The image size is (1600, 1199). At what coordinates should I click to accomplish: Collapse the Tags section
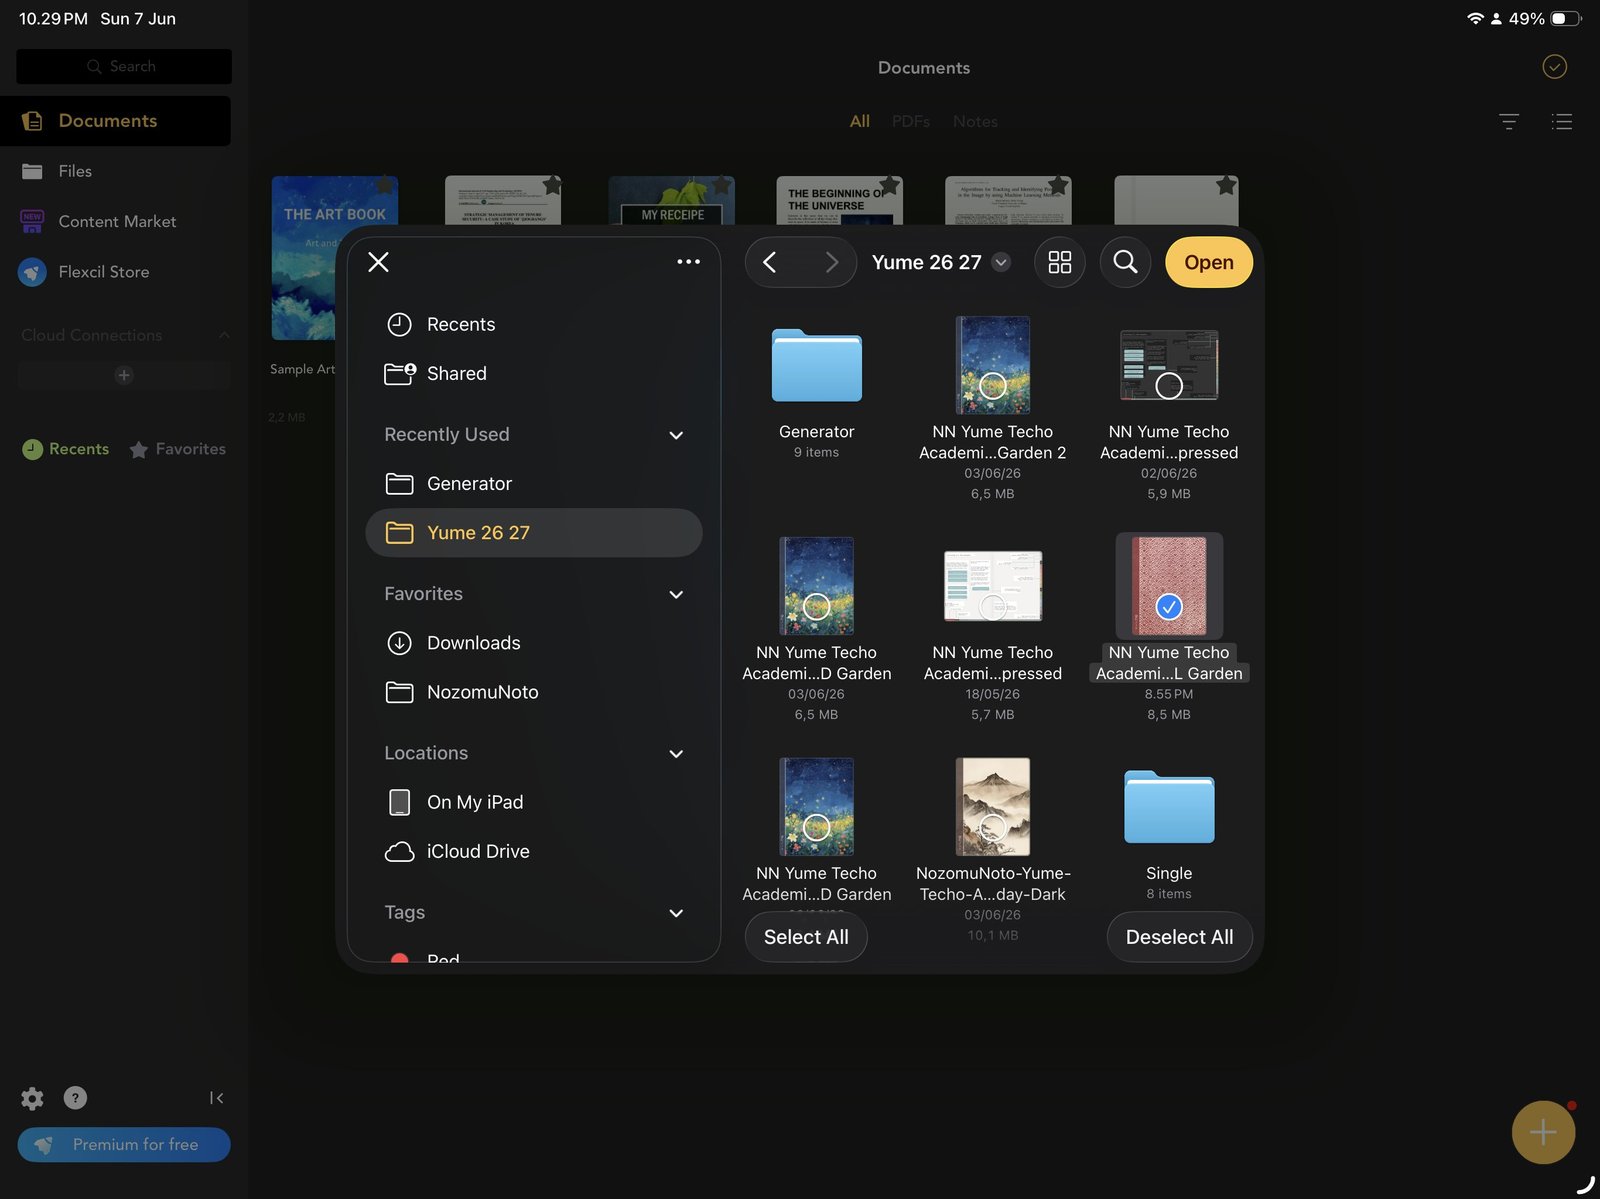point(676,912)
